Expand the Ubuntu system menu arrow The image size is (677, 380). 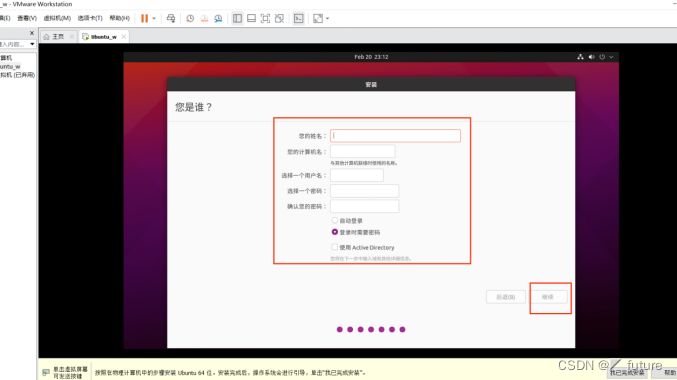pos(611,57)
